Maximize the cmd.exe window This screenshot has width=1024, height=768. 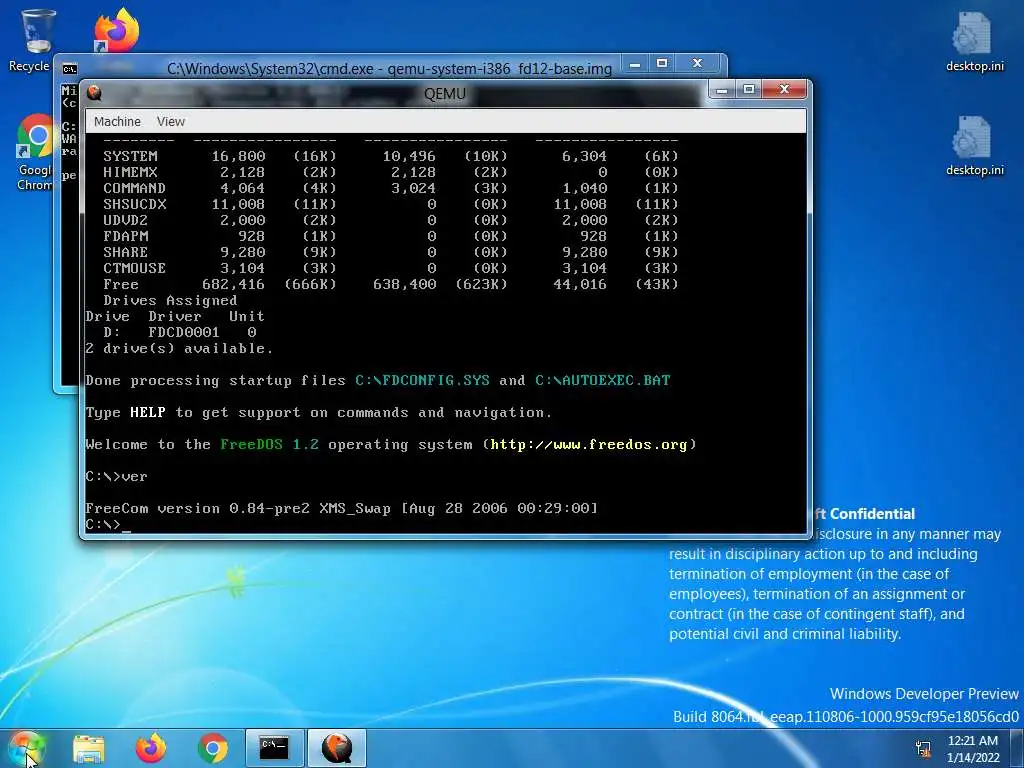[662, 63]
